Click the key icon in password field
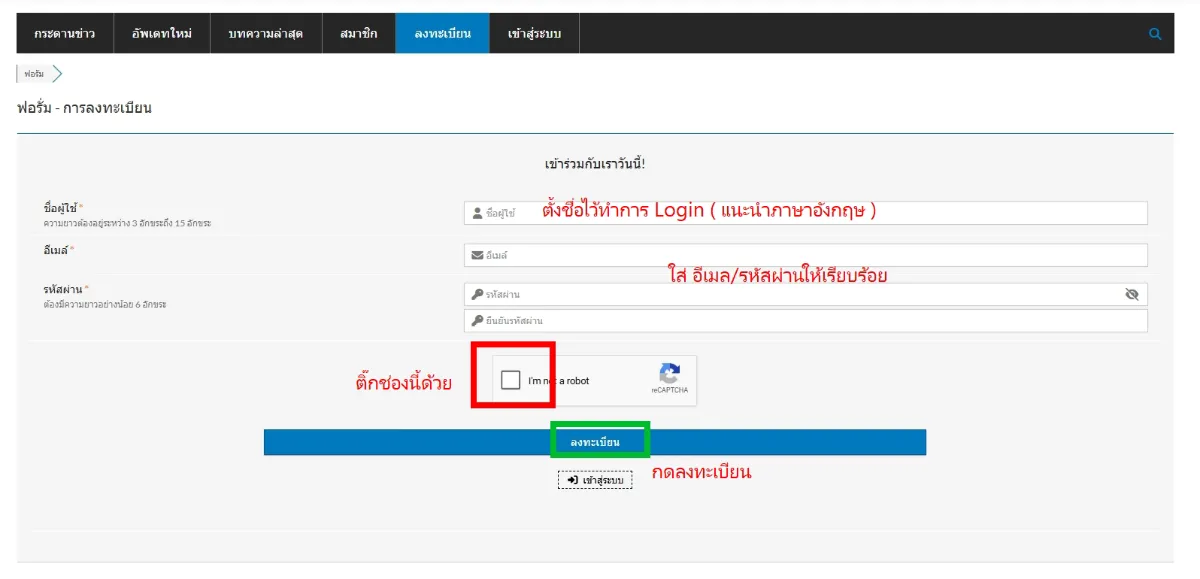The image size is (1200, 579). pos(477,294)
